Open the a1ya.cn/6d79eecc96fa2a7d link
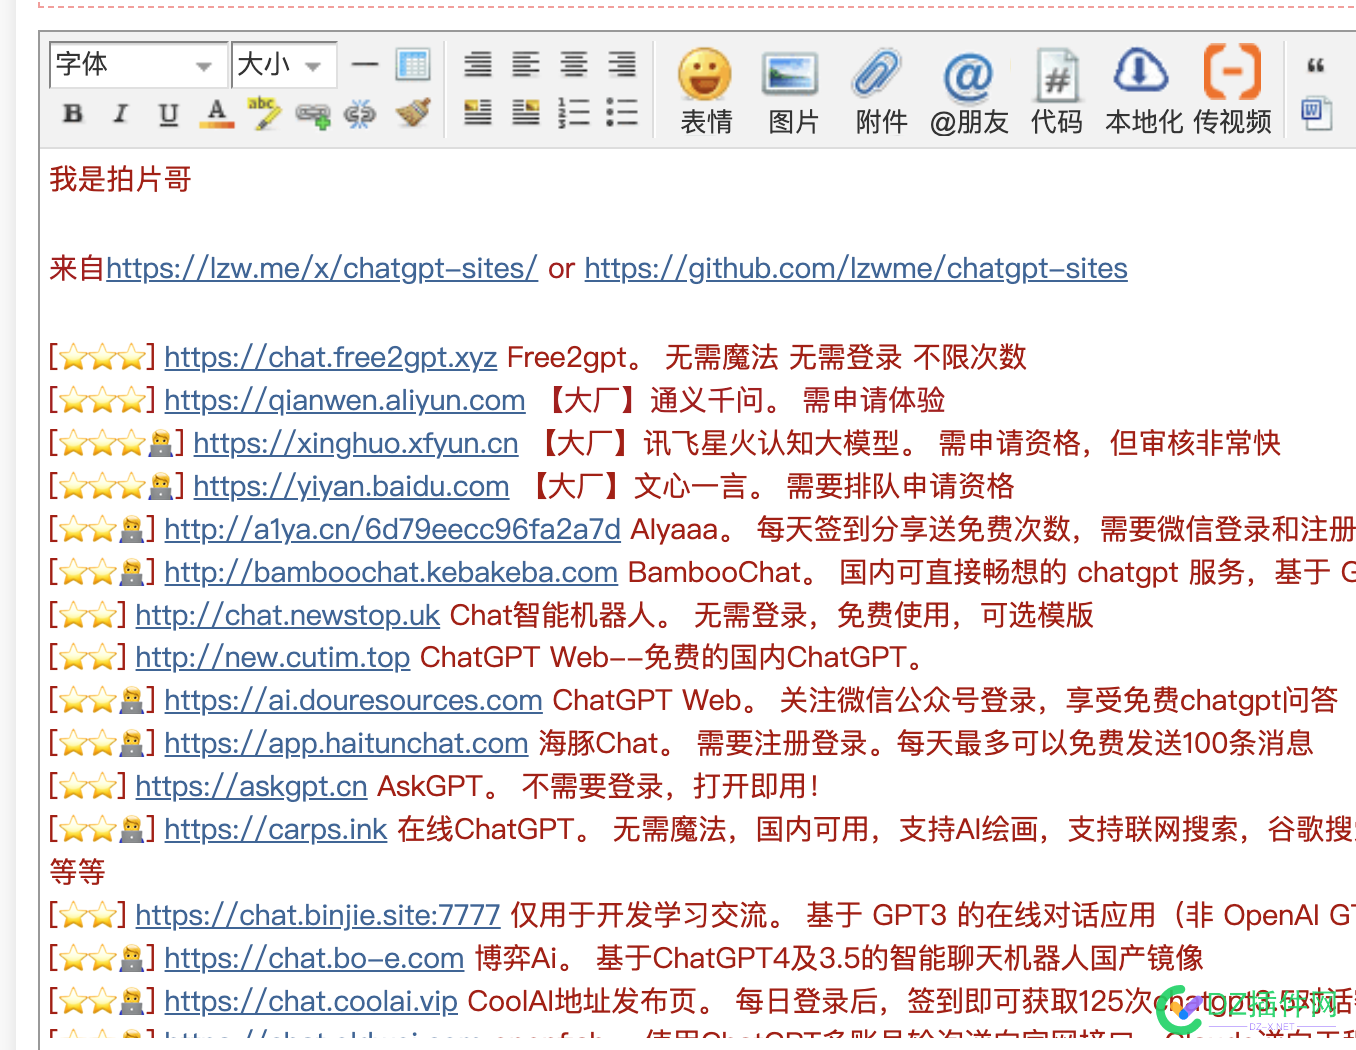 click(x=393, y=529)
